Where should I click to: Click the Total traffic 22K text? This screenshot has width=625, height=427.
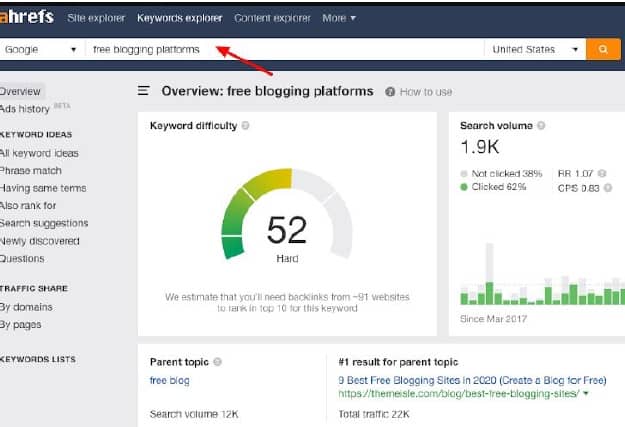coord(374,414)
